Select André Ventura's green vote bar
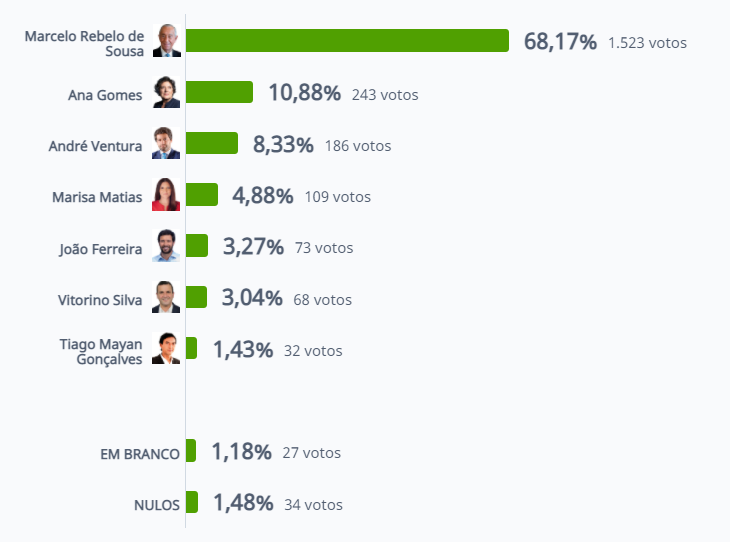Image resolution: width=730 pixels, height=543 pixels. pos(212,143)
